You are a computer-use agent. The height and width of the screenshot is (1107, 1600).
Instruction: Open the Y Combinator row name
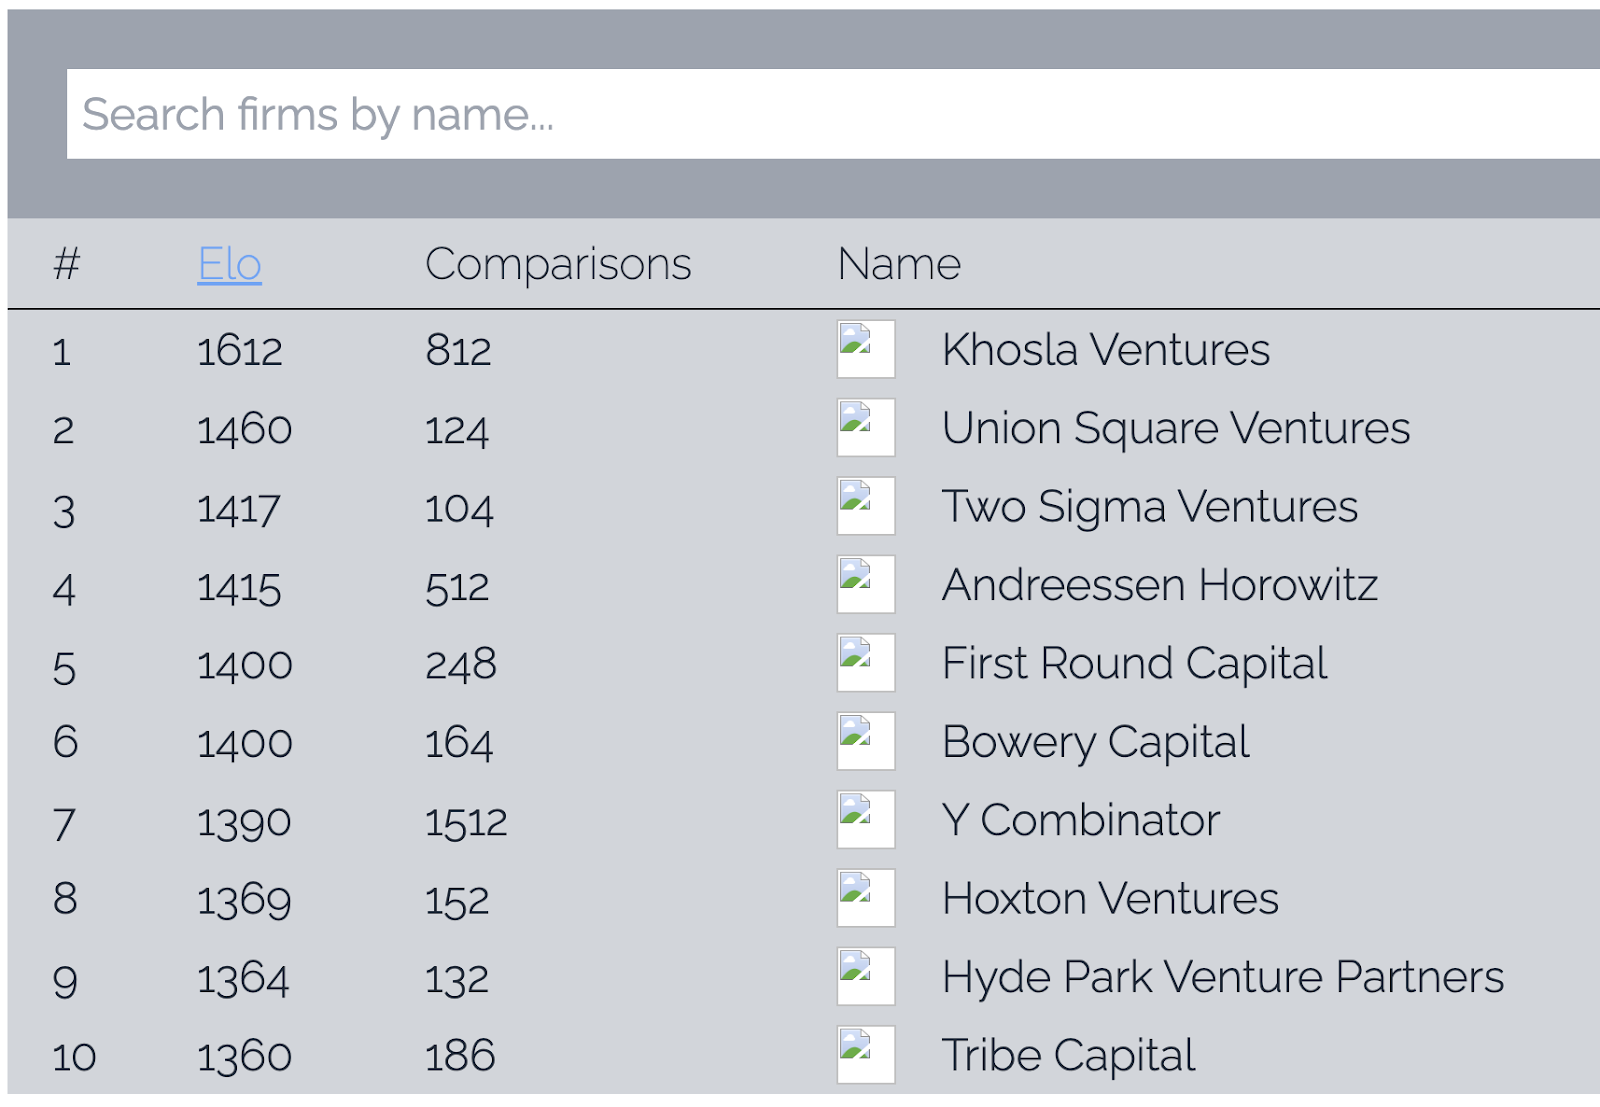pyautogui.click(x=1081, y=820)
